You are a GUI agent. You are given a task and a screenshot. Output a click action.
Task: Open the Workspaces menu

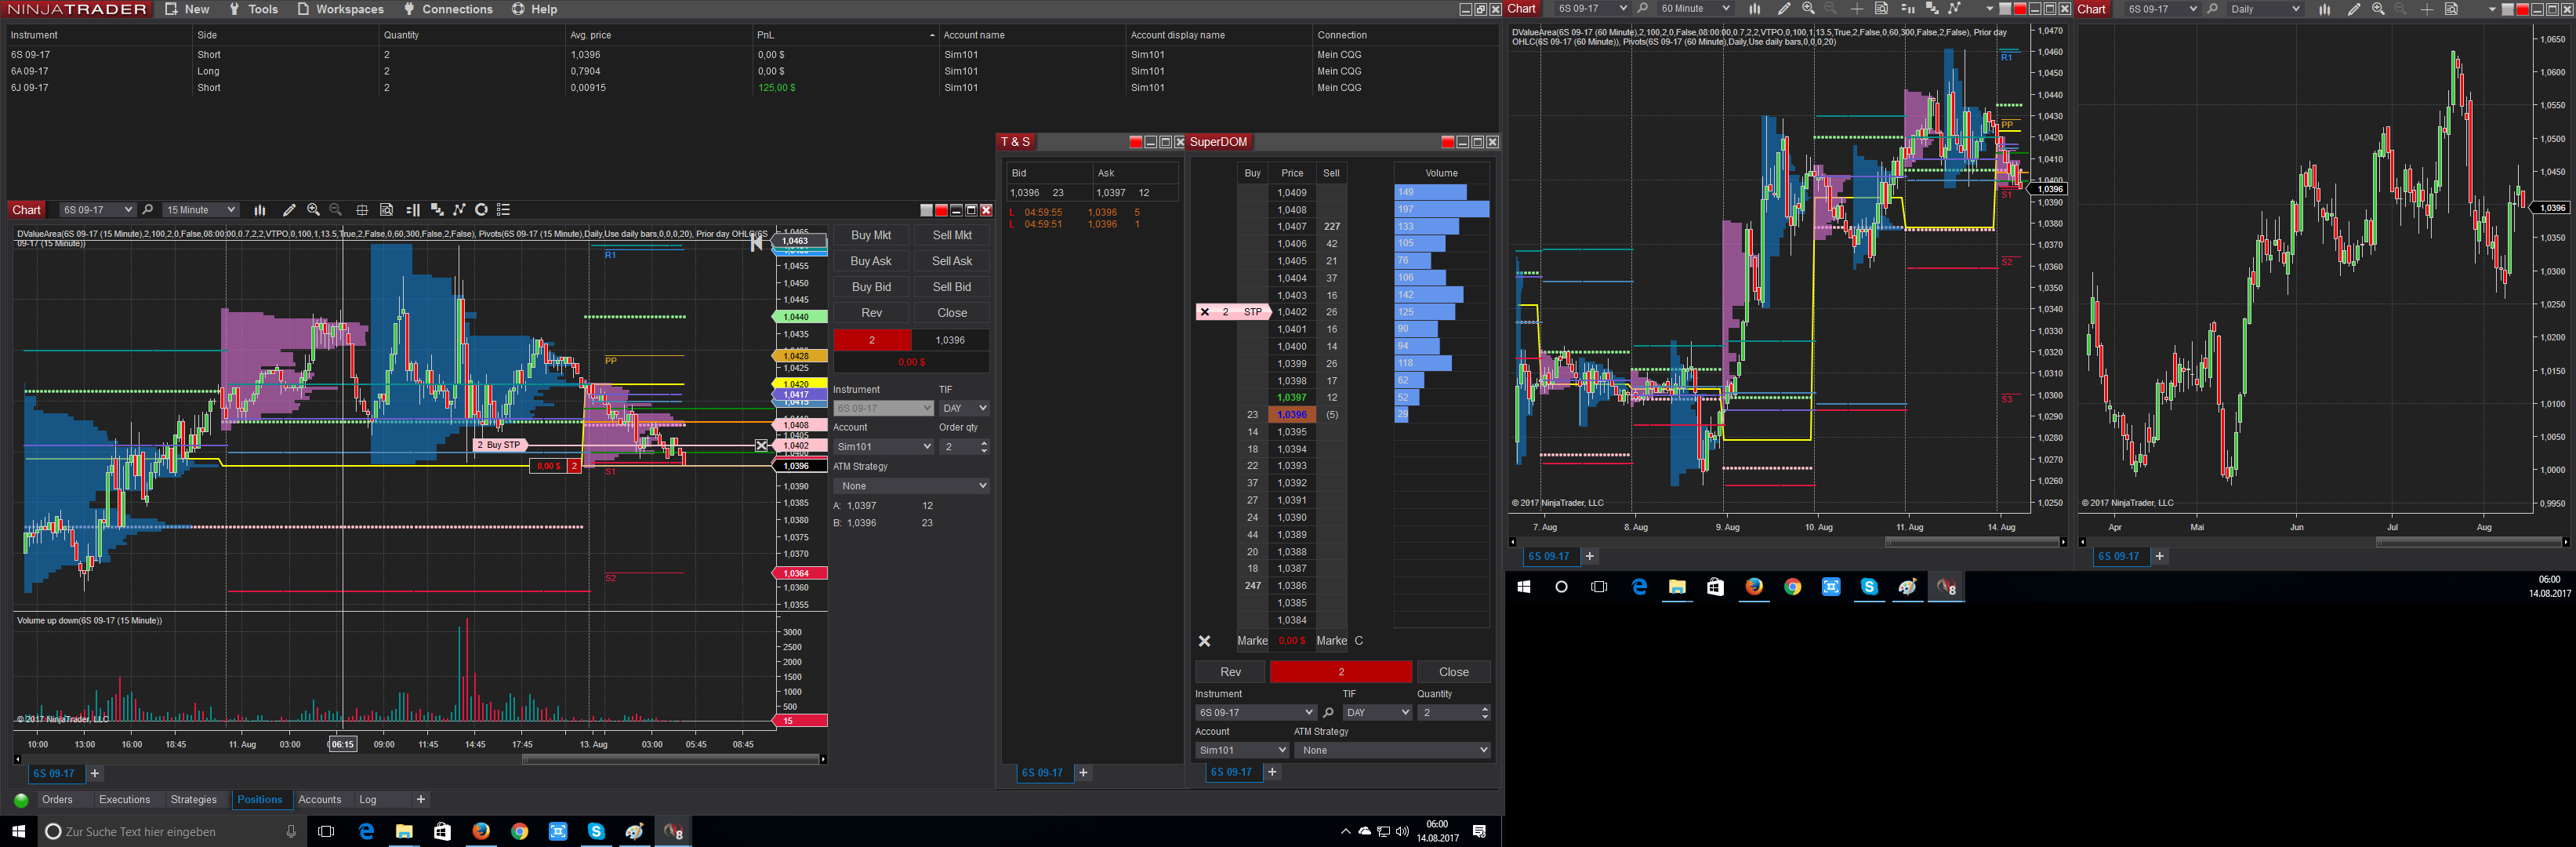tap(340, 9)
